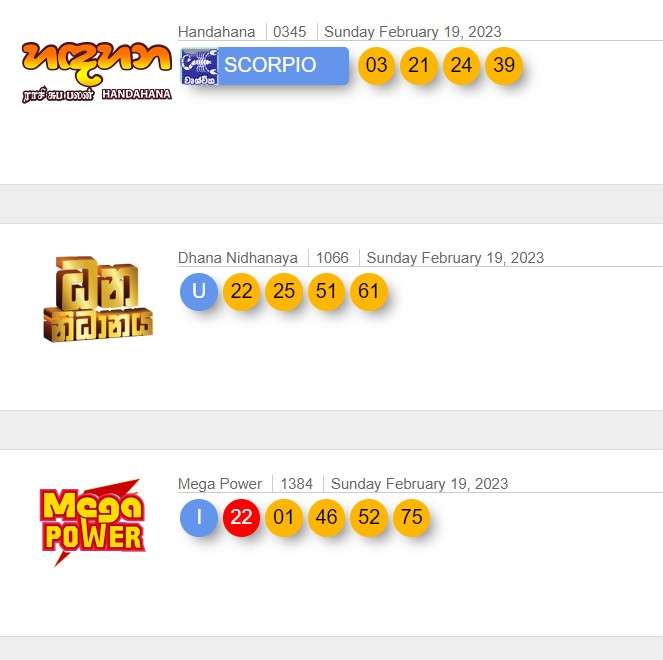Click the blue SCORPIO label badge

(x=265, y=66)
